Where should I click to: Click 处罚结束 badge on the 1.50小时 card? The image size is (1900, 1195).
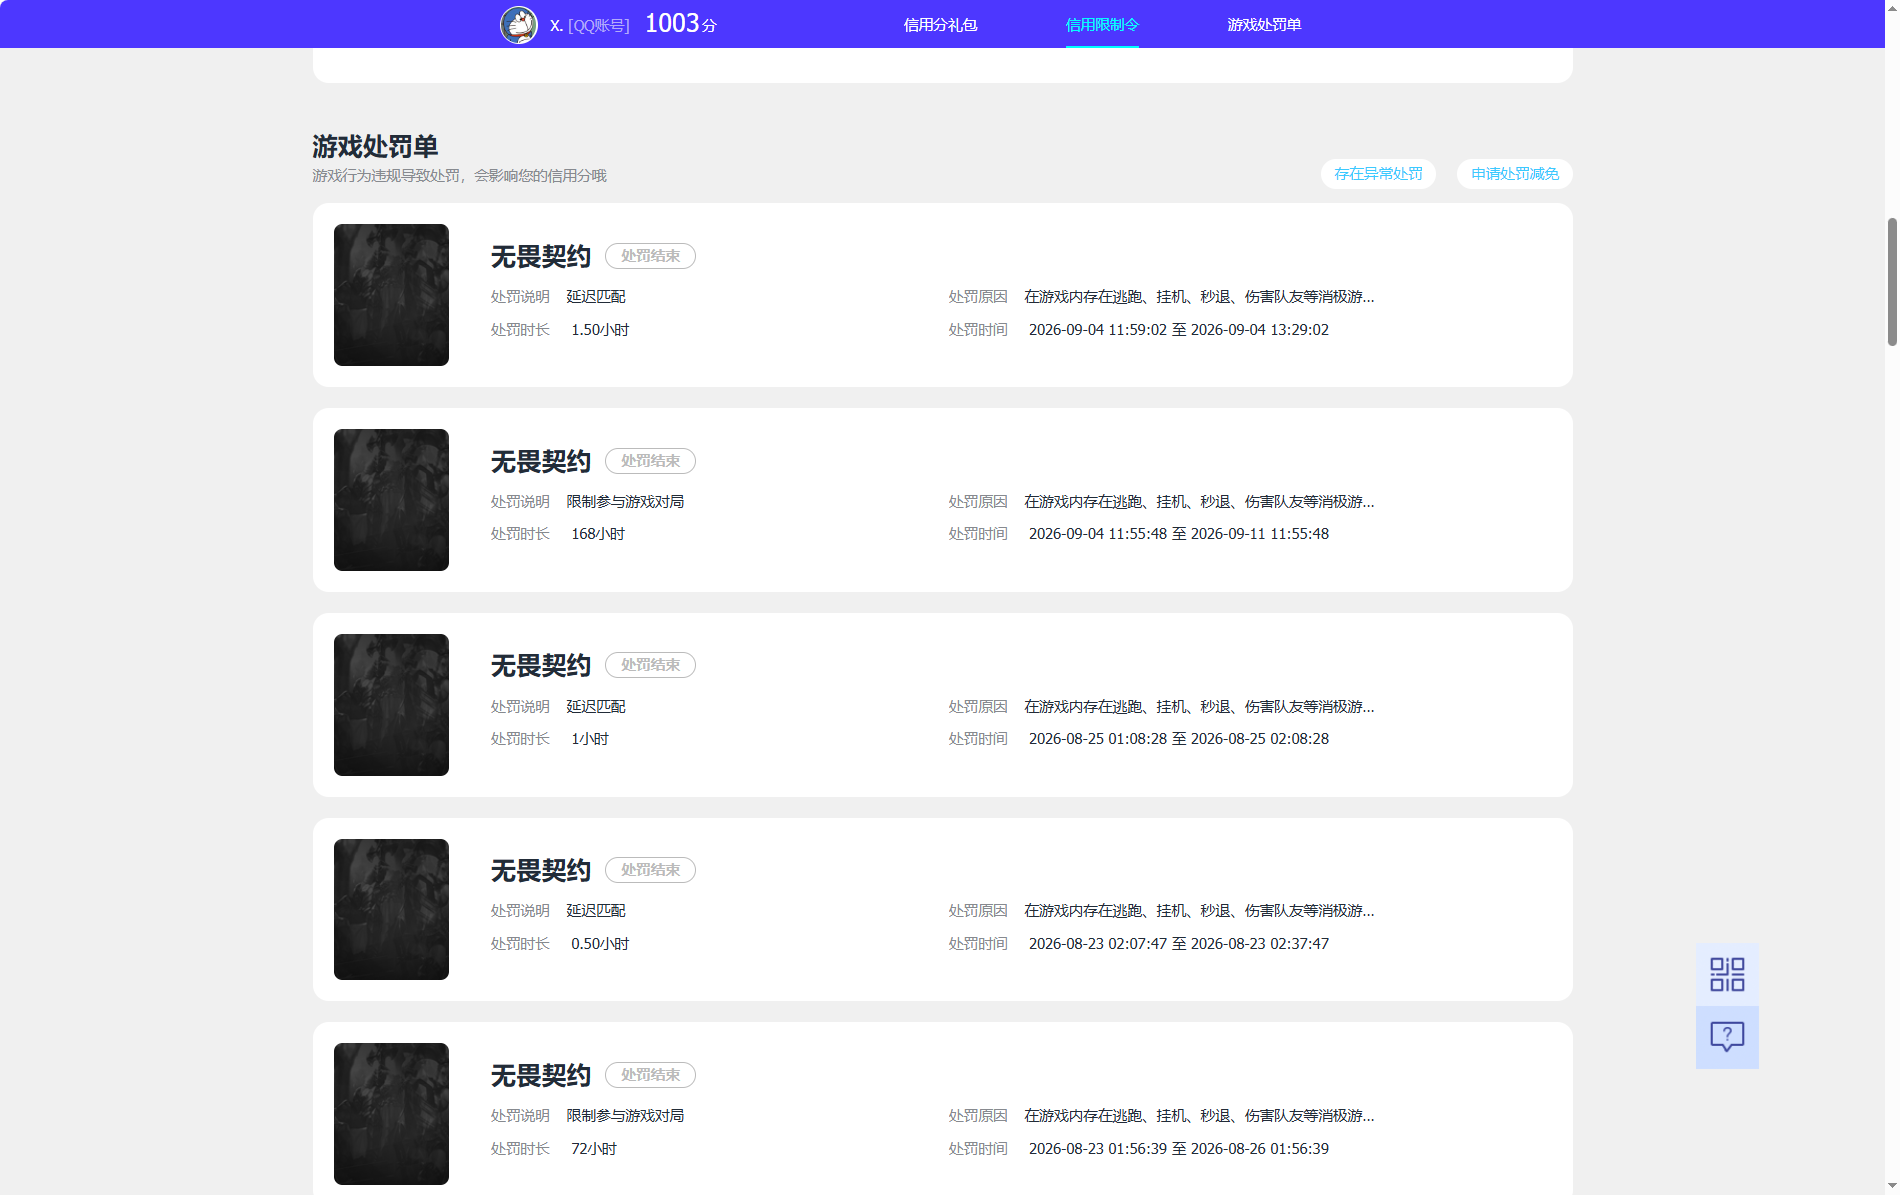click(x=650, y=256)
